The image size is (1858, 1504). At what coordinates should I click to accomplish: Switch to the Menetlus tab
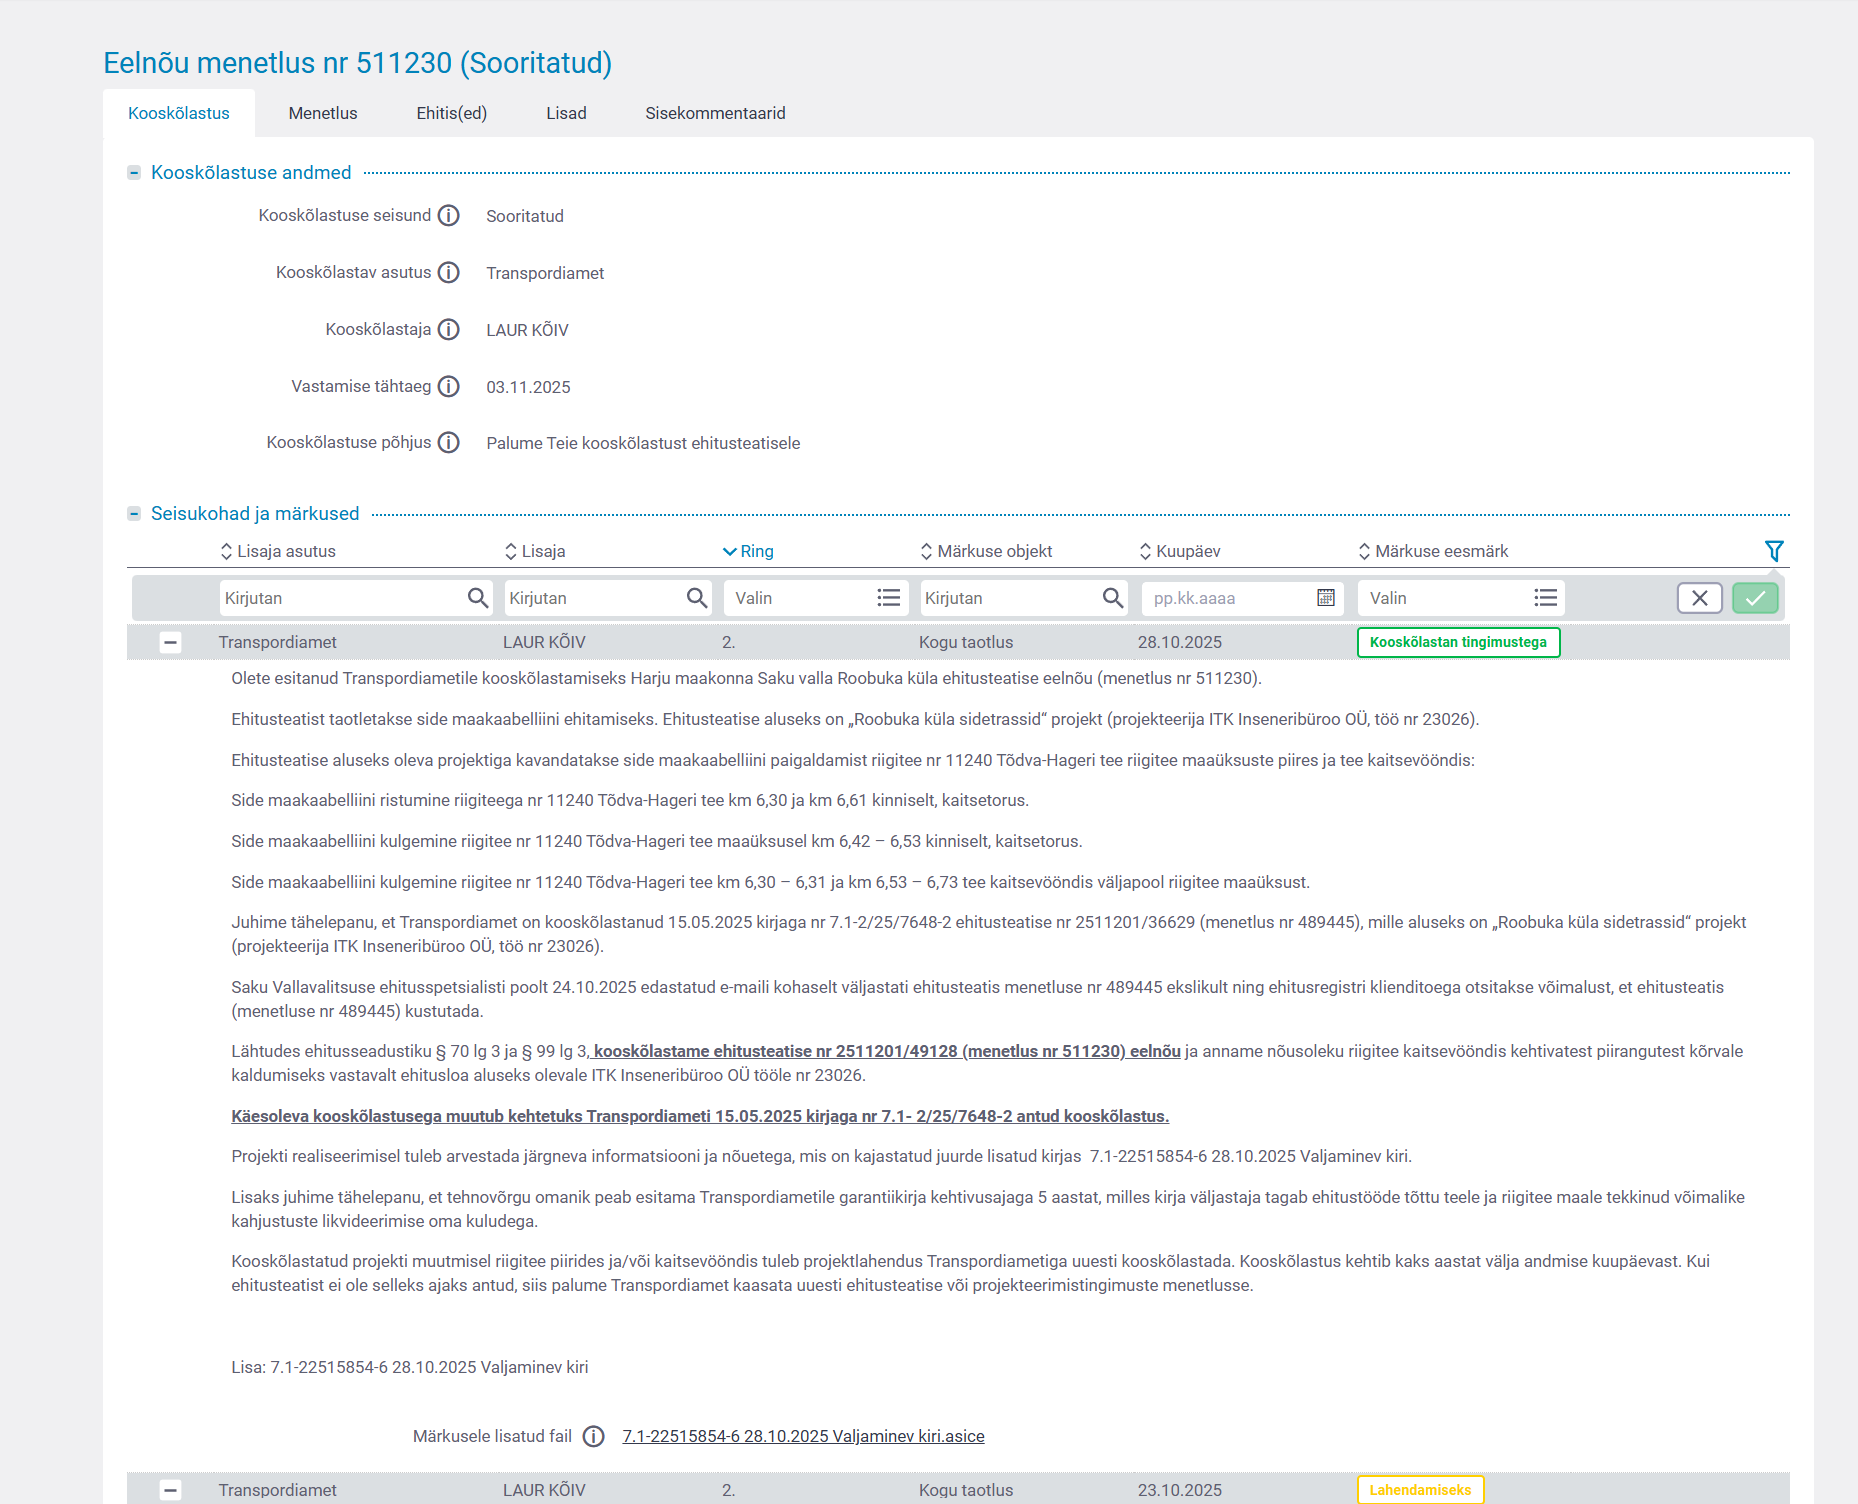click(x=323, y=113)
